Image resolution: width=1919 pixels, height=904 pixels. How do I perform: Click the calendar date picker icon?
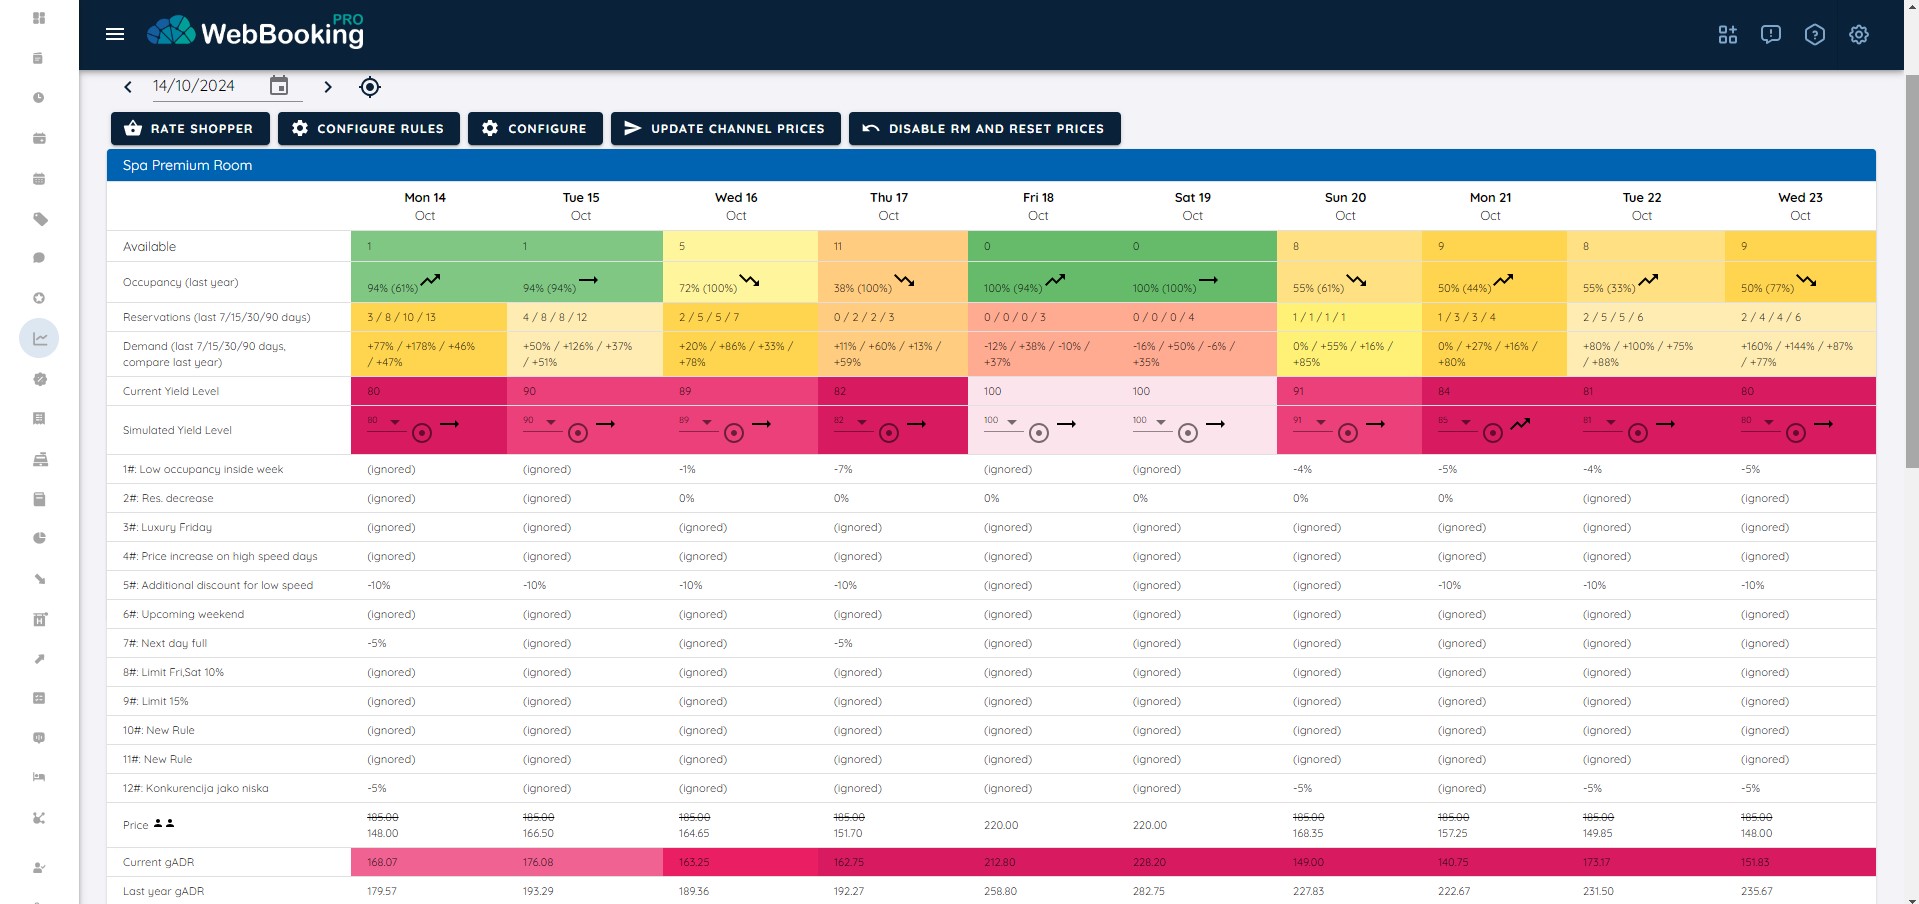(279, 86)
